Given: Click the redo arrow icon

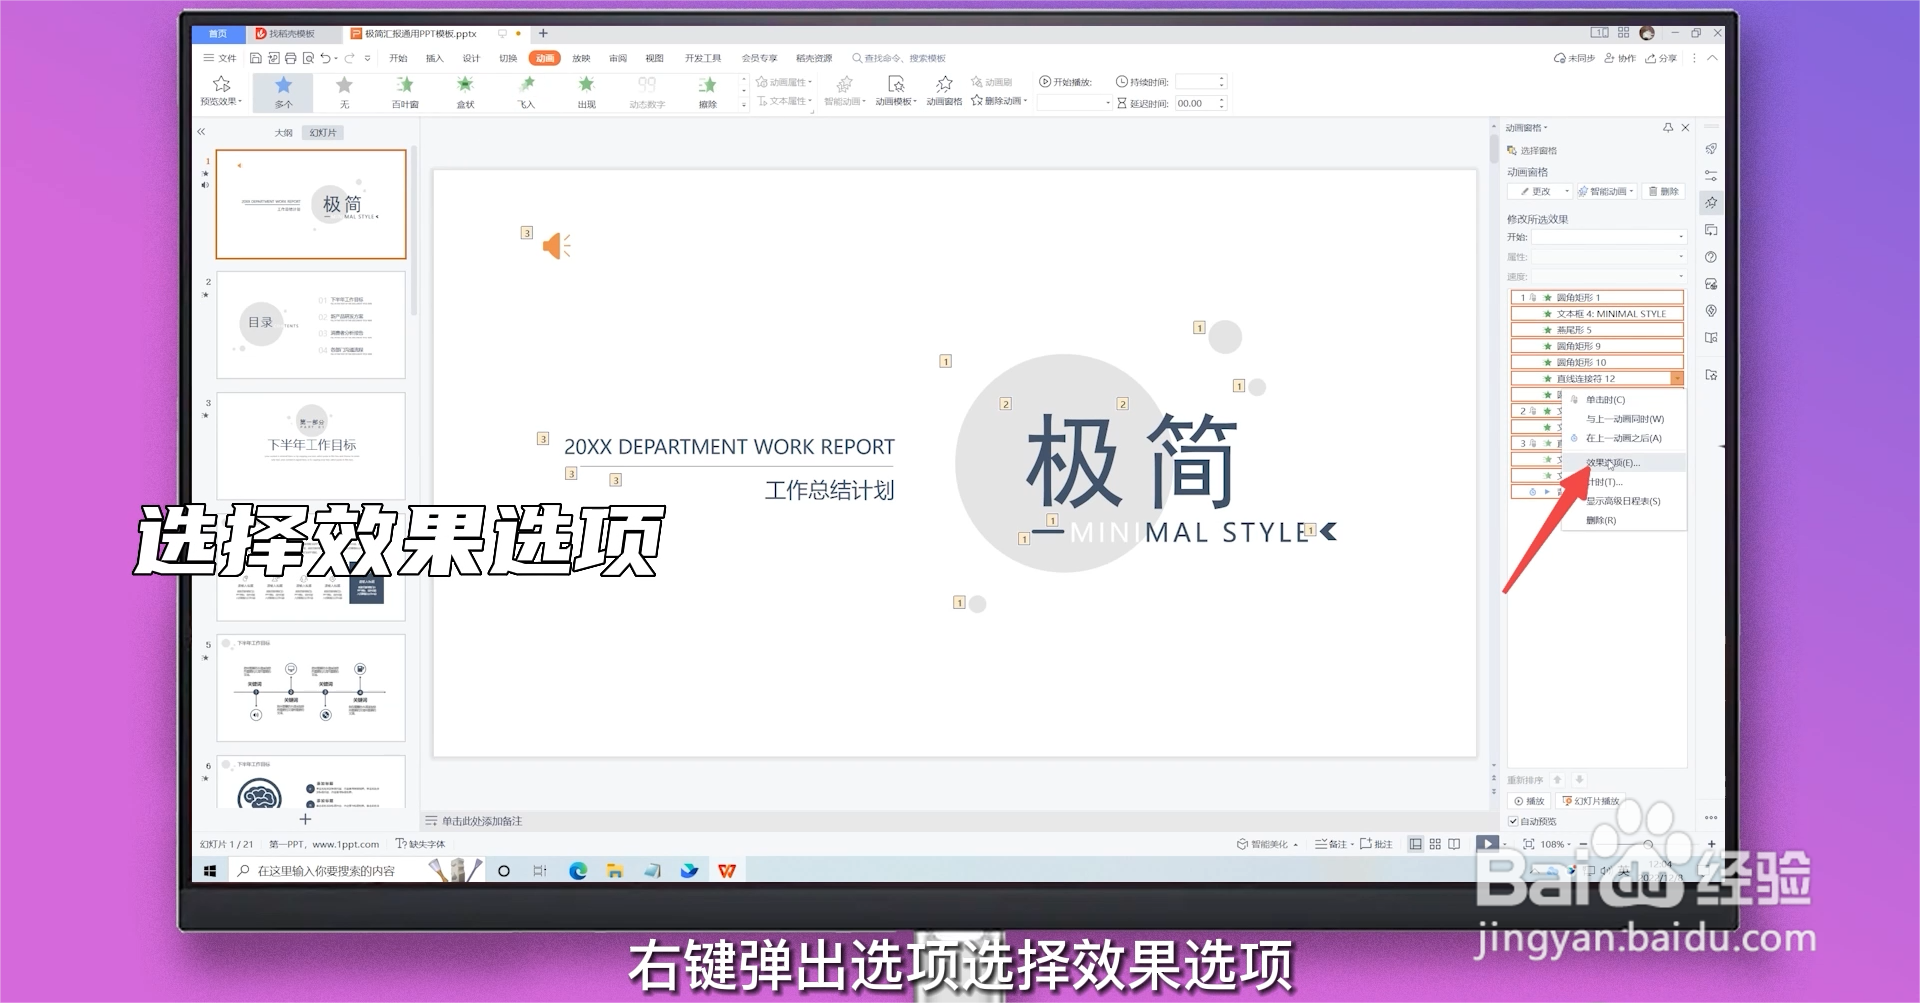Looking at the screenshot, I should tap(349, 58).
